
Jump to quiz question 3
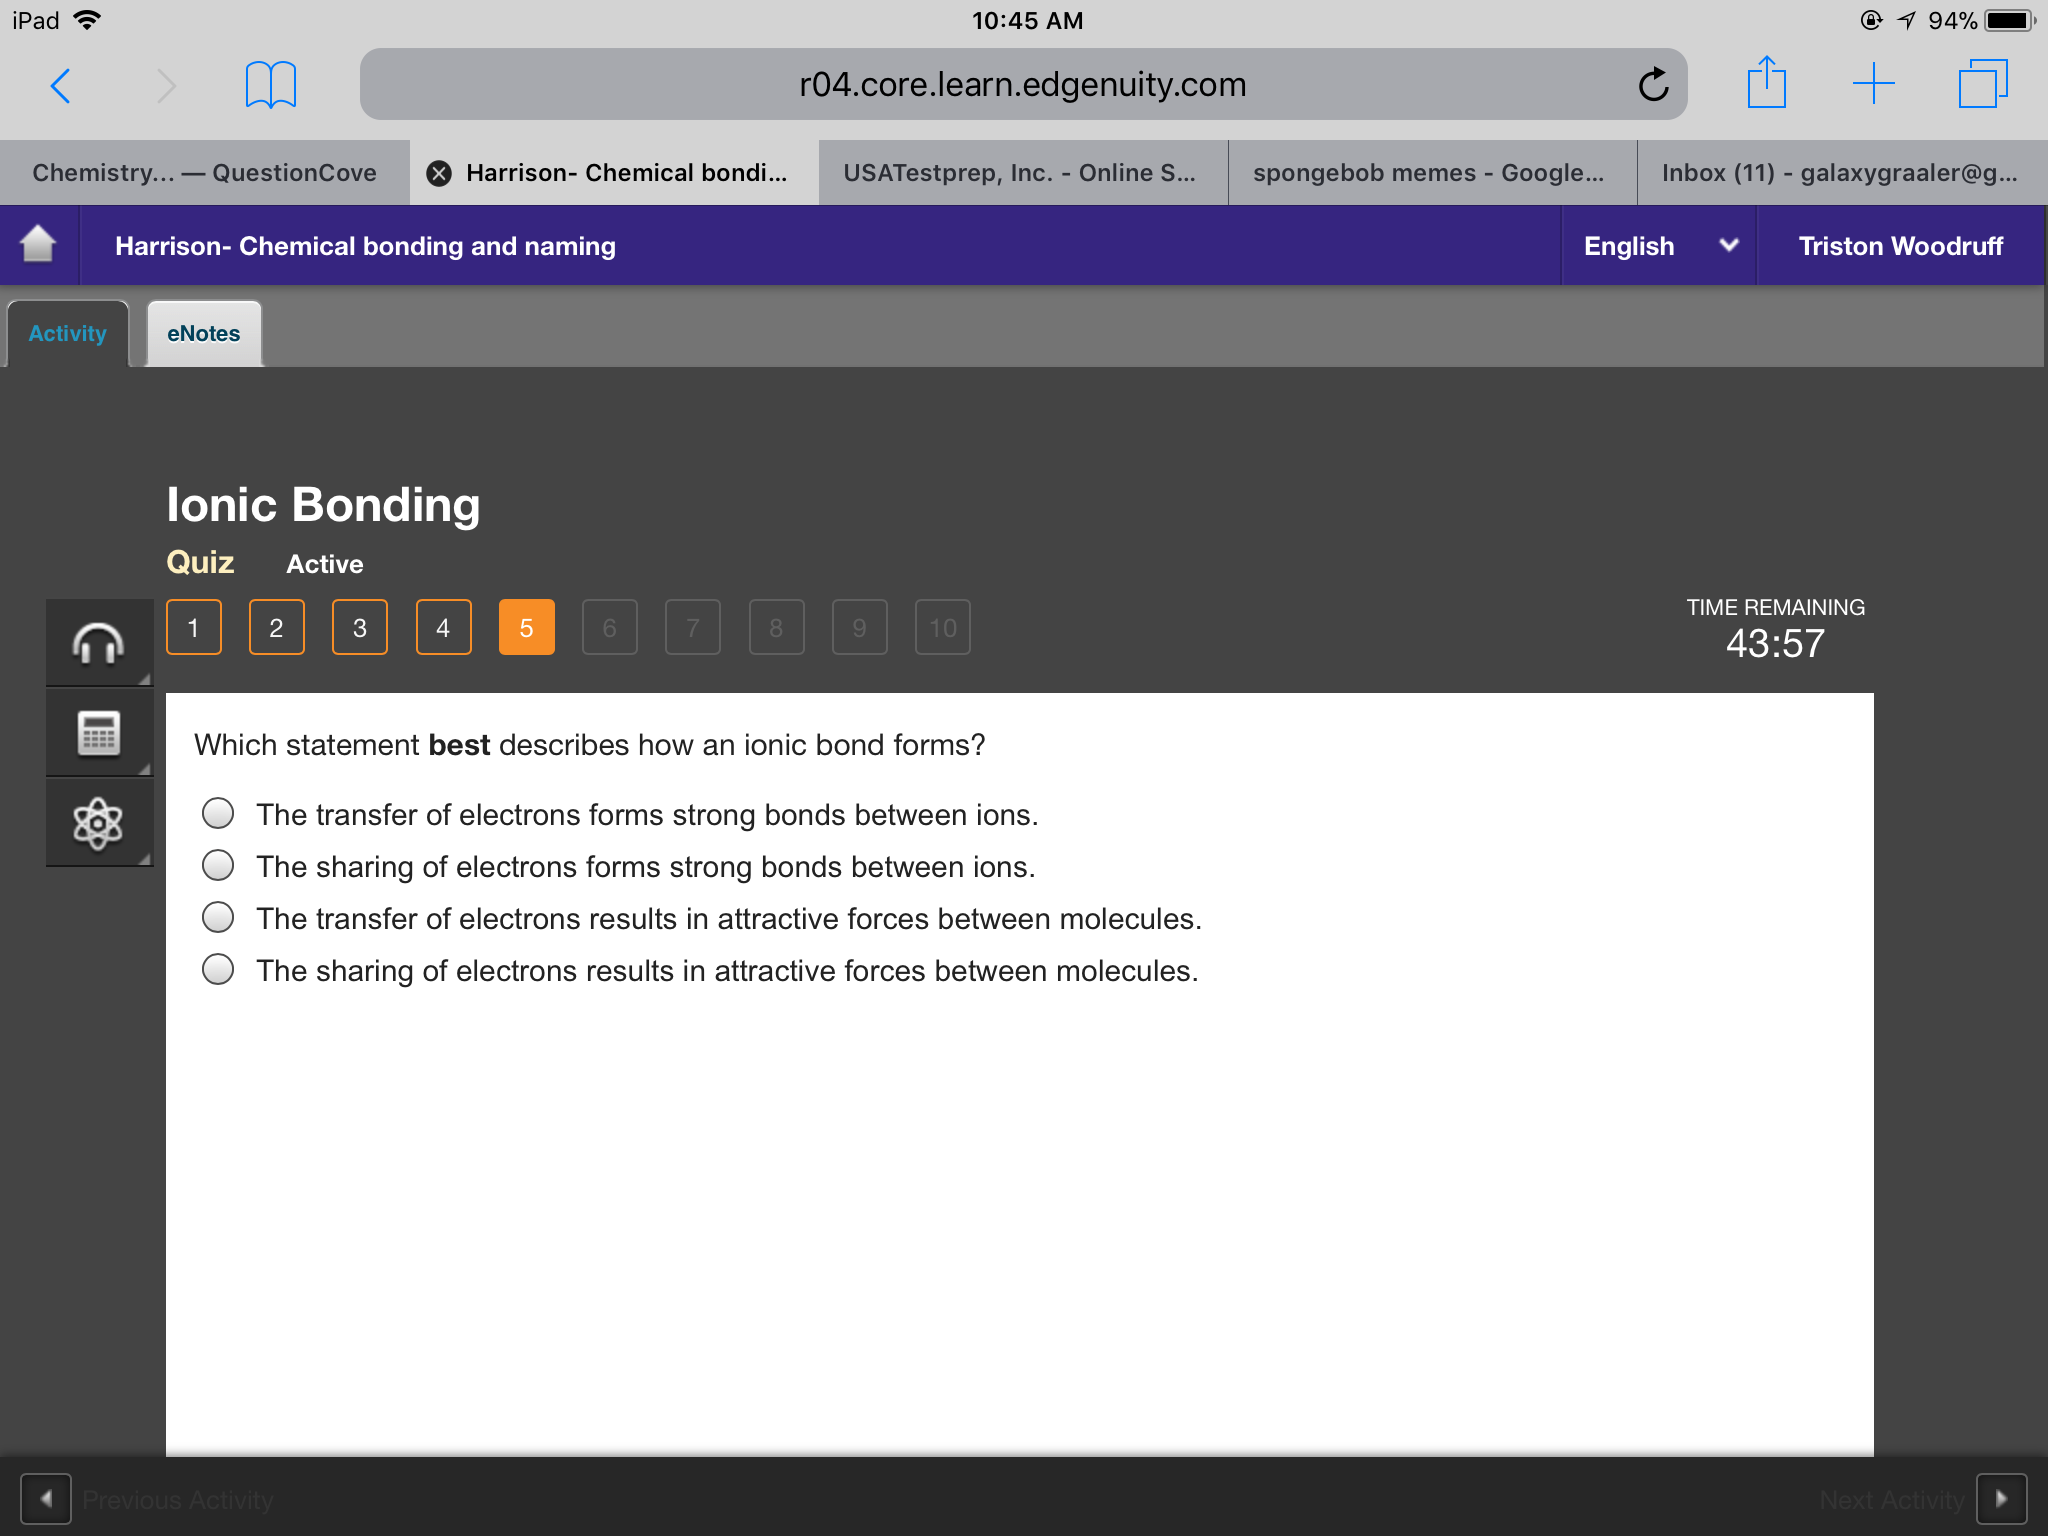360,627
